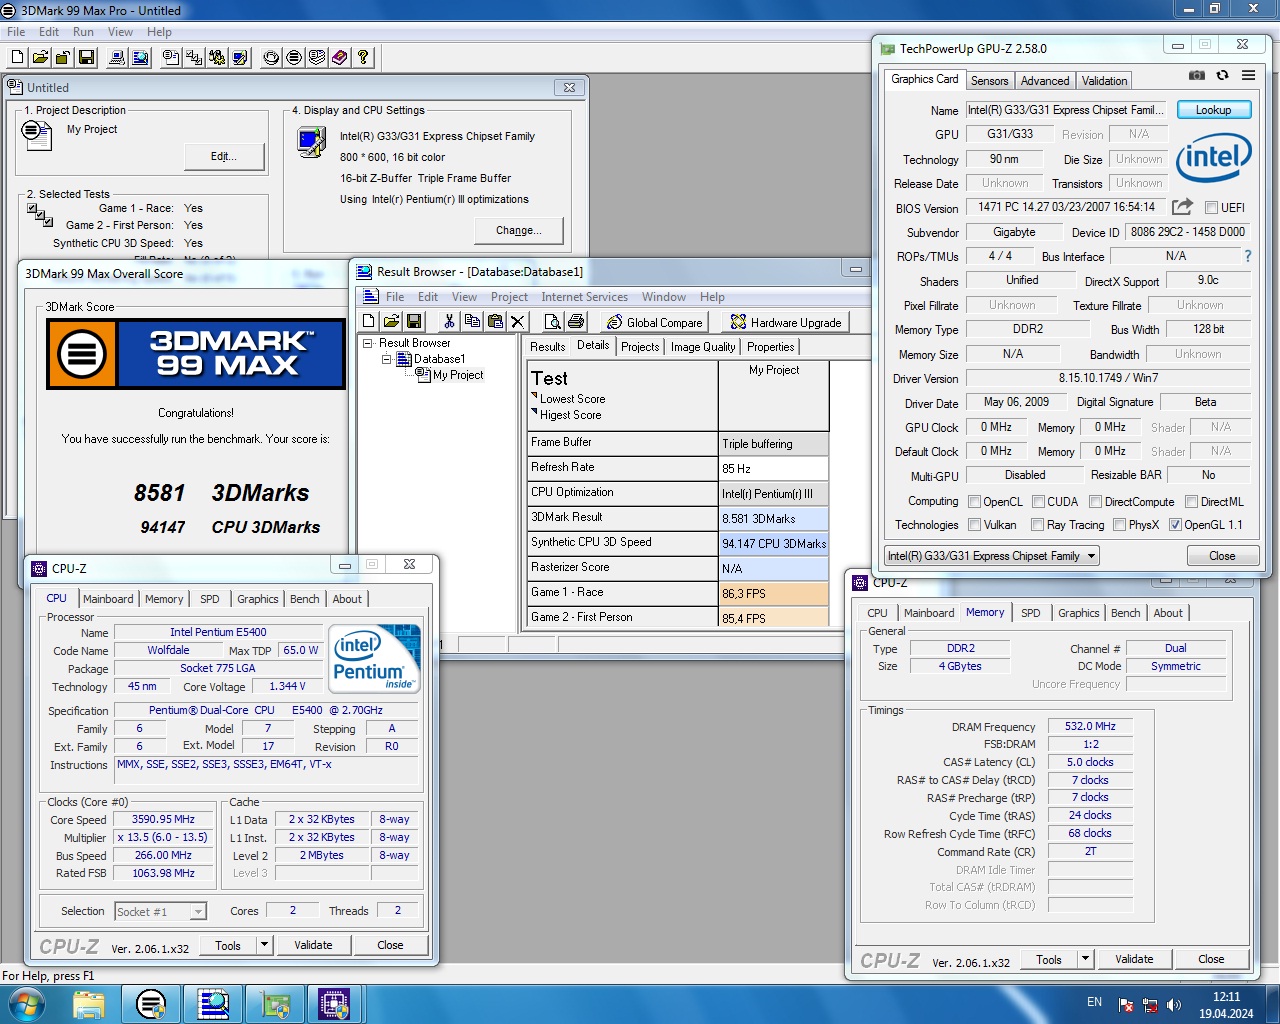The image size is (1280, 1024).
Task: Click the taskbar clock showing 12:11
Action: (1226, 1005)
